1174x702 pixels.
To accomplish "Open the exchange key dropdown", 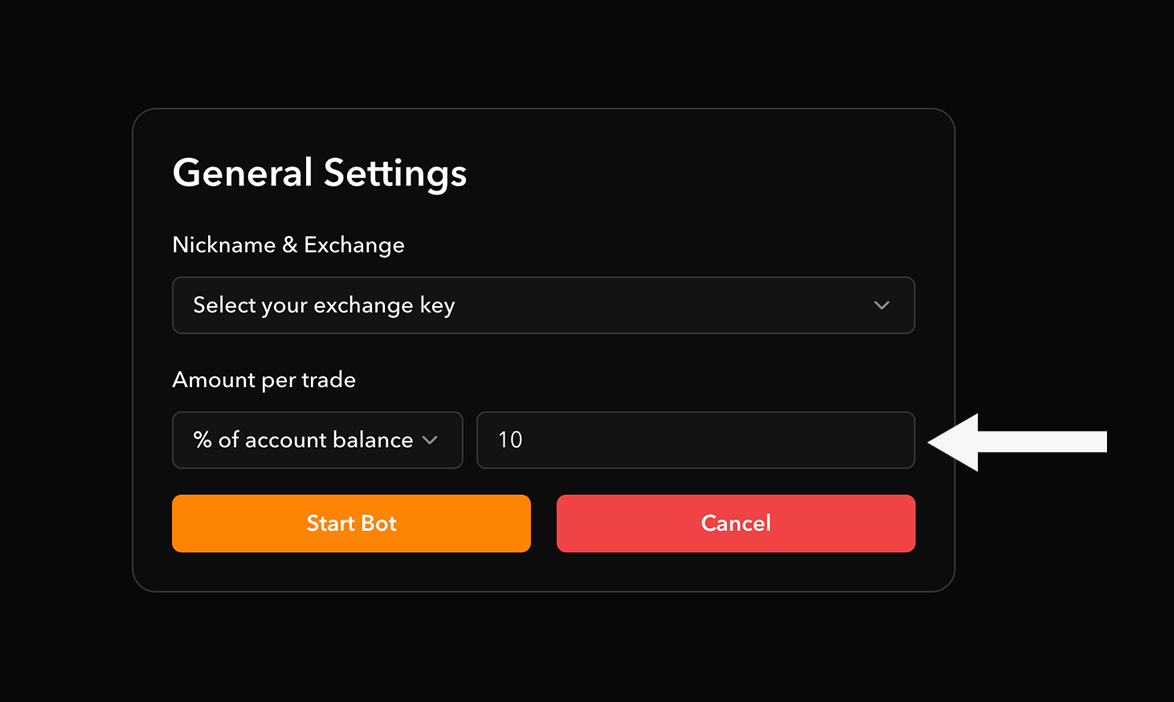I will [x=543, y=305].
